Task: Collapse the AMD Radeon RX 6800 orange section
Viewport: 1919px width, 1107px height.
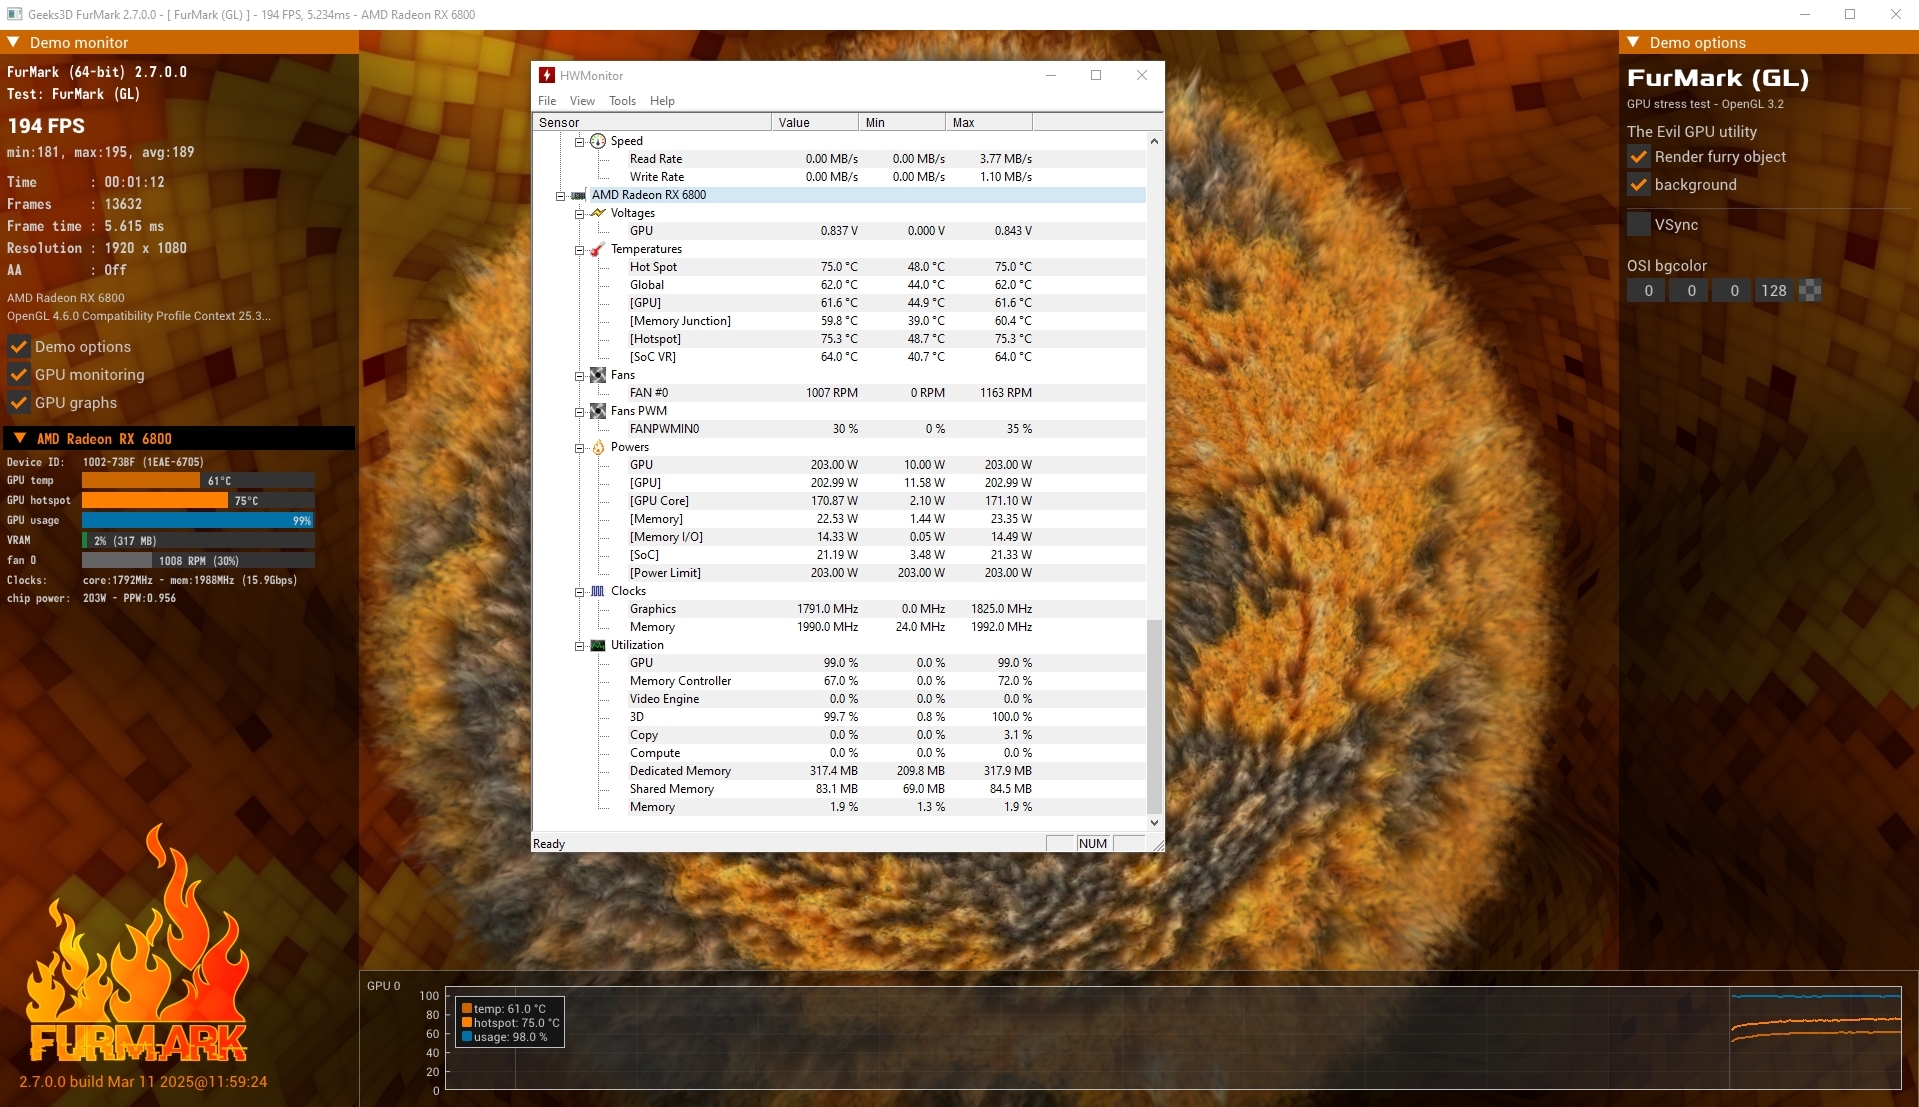Action: [19, 438]
